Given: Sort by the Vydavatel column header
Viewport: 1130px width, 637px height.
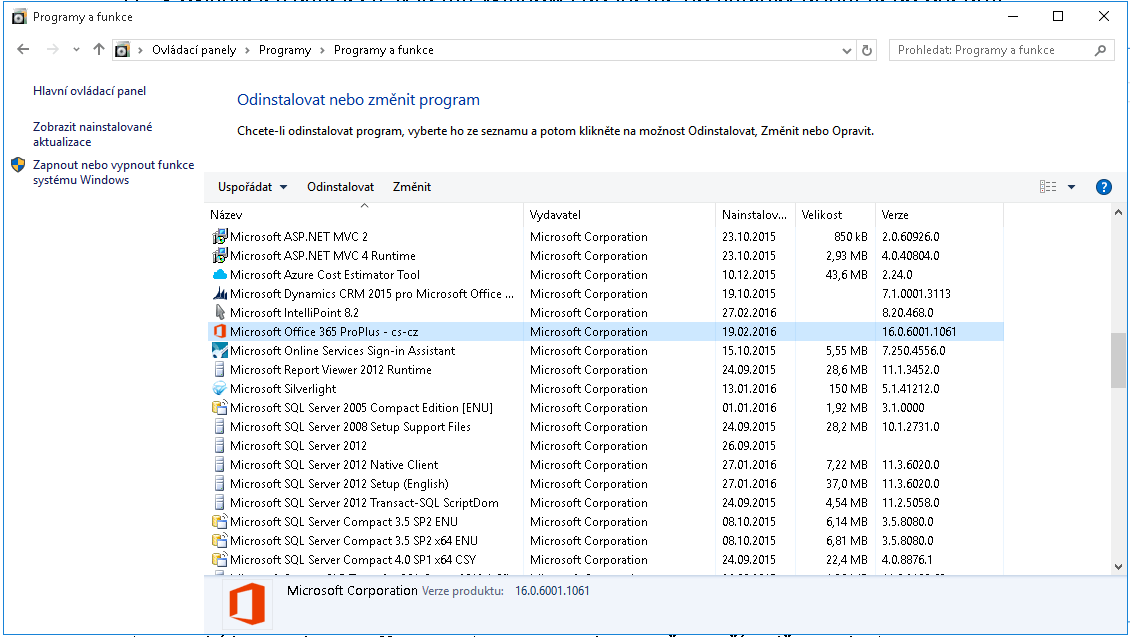Looking at the screenshot, I should [620, 215].
